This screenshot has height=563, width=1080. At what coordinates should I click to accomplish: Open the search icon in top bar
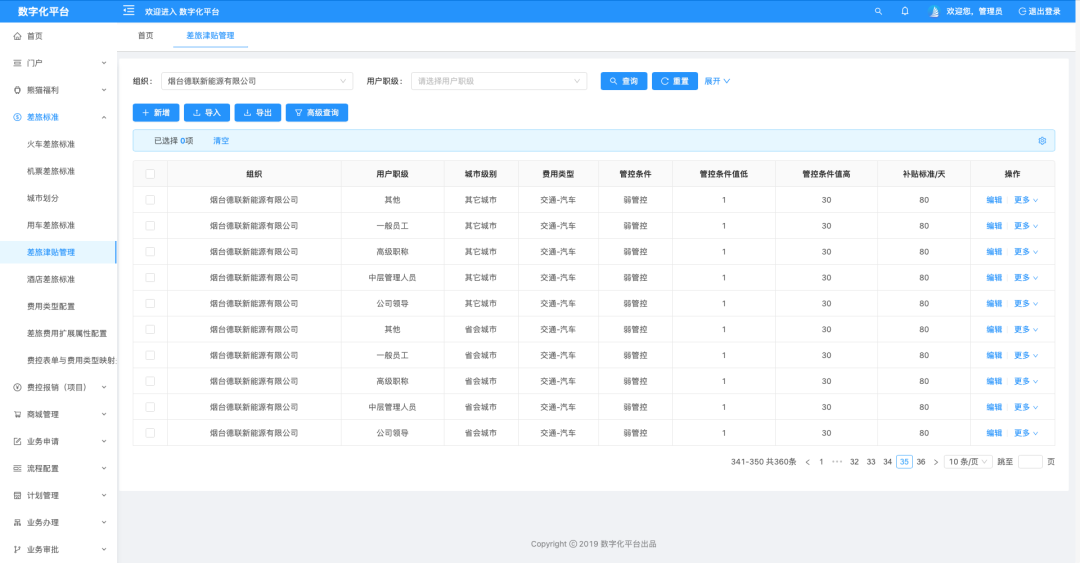click(878, 11)
